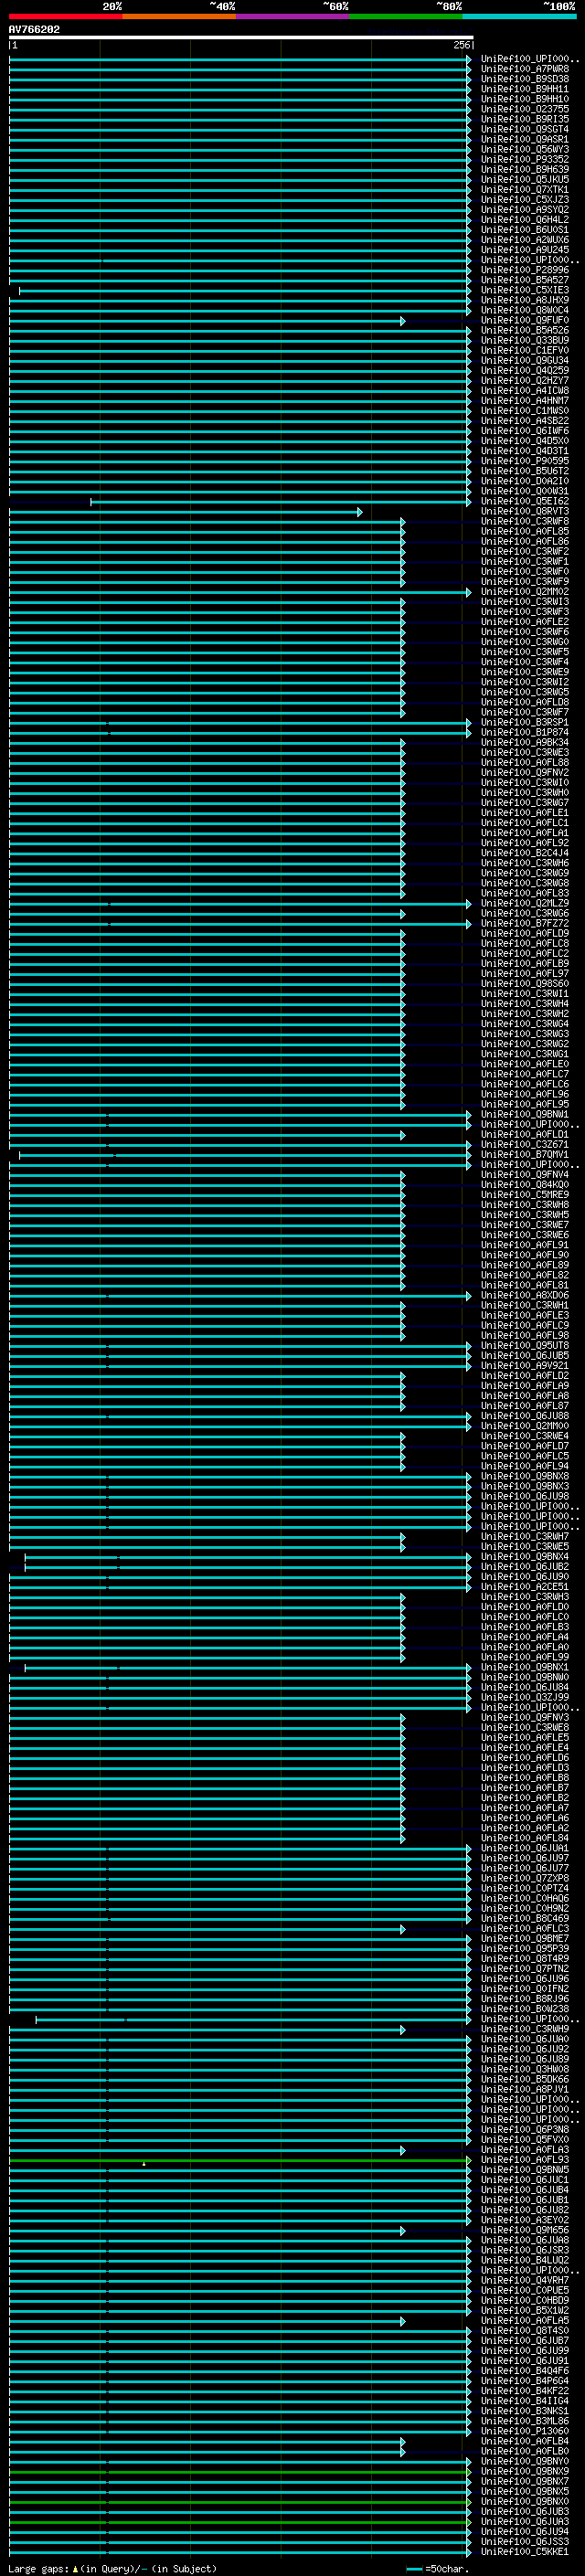Select the UniRef100_Q9GU34 label

[x=524, y=360]
